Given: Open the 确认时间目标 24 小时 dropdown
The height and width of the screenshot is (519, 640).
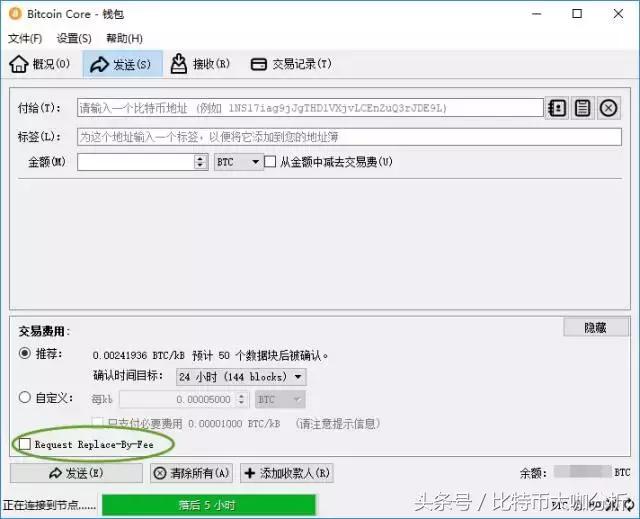Looking at the screenshot, I should click(241, 377).
